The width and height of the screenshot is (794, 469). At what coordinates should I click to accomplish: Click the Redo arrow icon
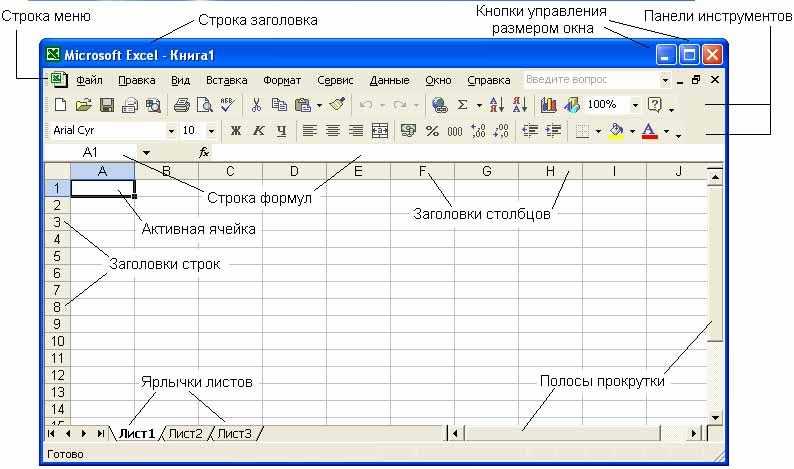point(400,105)
